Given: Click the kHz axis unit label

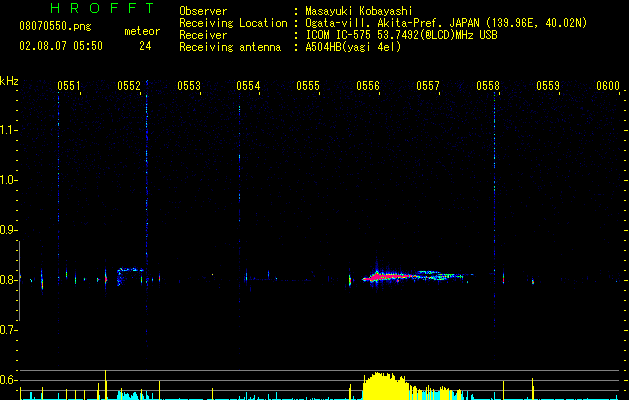Looking at the screenshot, I should pos(9,81).
